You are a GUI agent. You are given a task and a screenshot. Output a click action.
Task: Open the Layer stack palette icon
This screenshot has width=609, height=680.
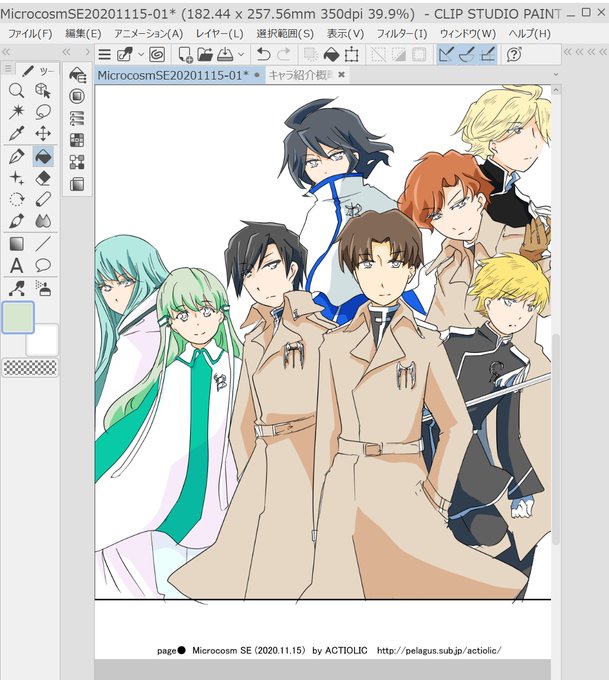[77, 184]
